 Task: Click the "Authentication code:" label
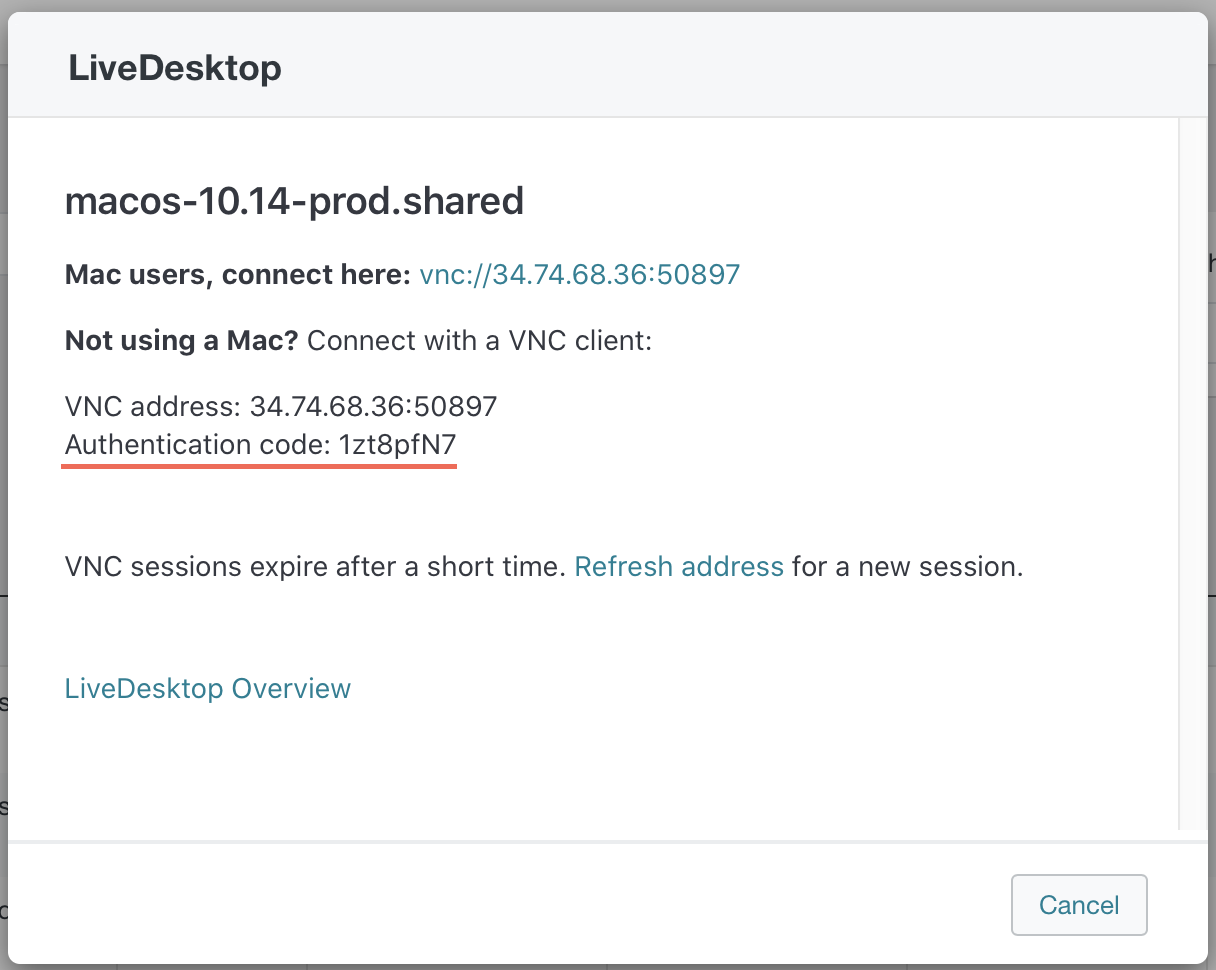197,444
